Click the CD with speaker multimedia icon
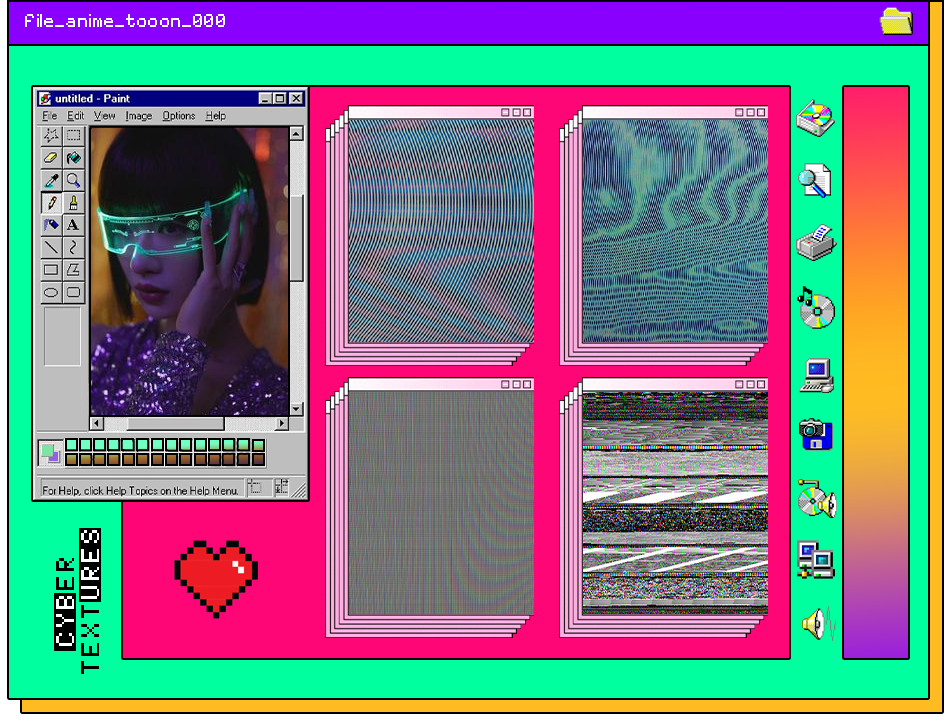Viewport: 950px width, 723px height. (x=817, y=499)
